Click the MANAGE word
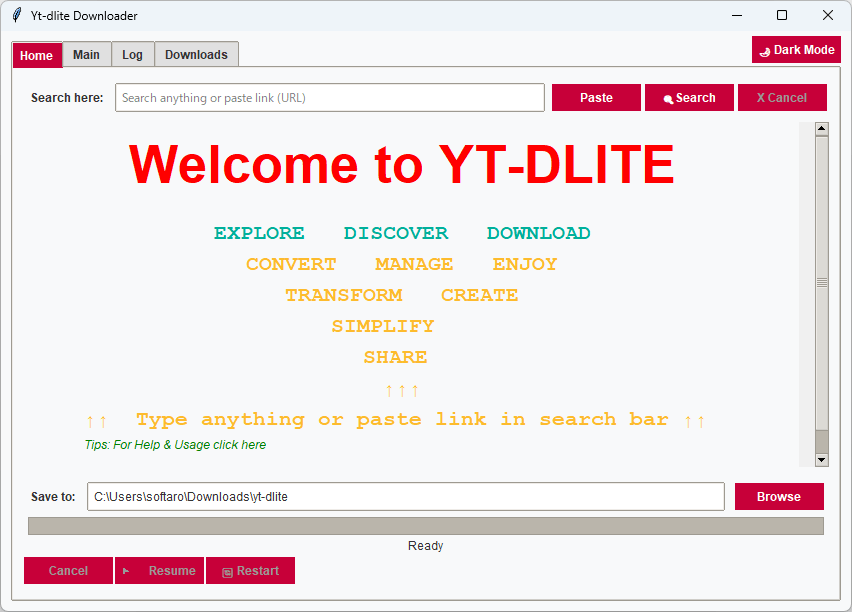 [x=414, y=264]
